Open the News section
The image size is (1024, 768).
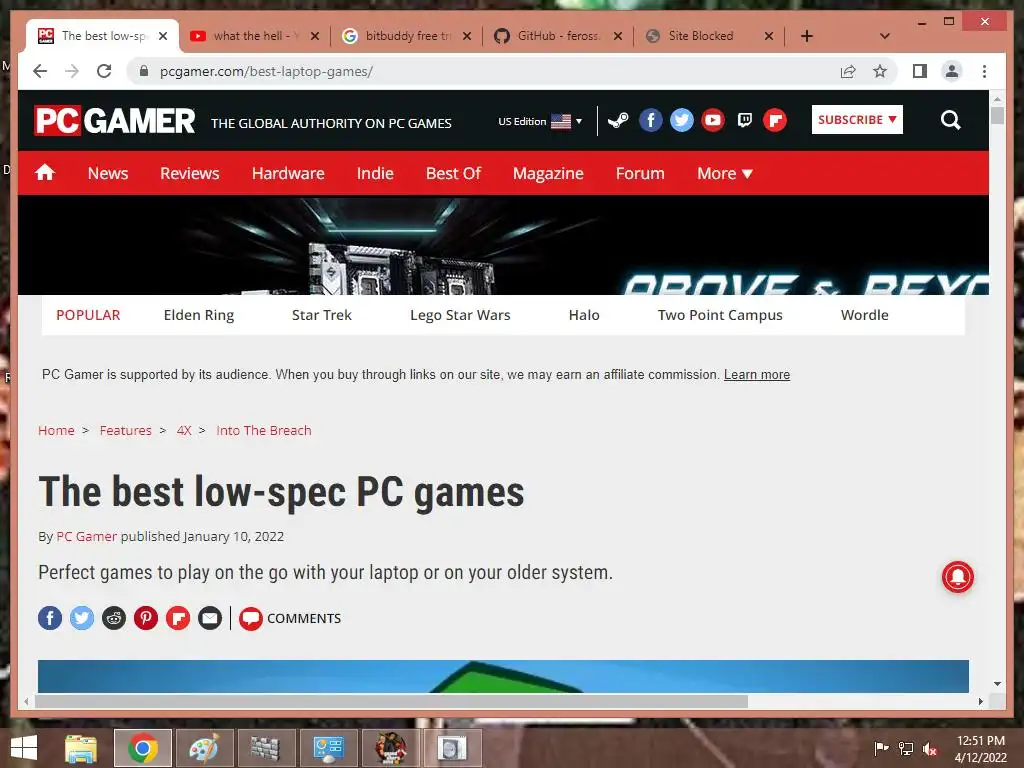(x=108, y=173)
